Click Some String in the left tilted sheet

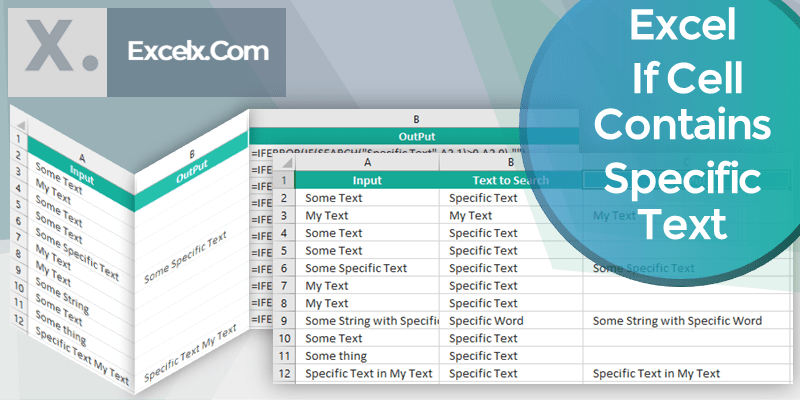[62, 297]
